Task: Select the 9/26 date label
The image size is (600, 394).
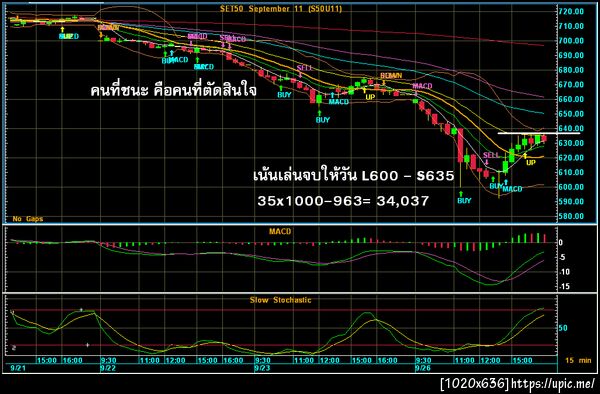Action: pos(422,368)
